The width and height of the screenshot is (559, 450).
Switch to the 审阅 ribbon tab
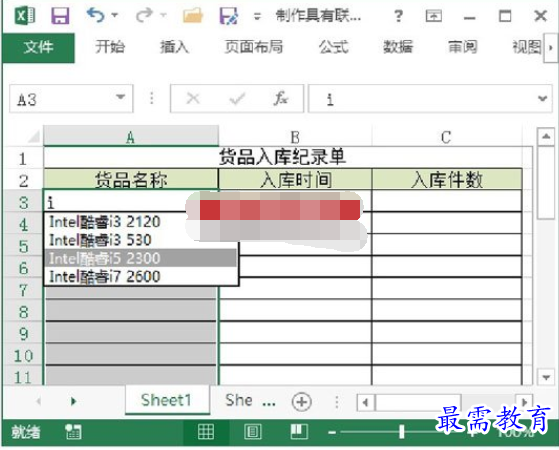[462, 47]
